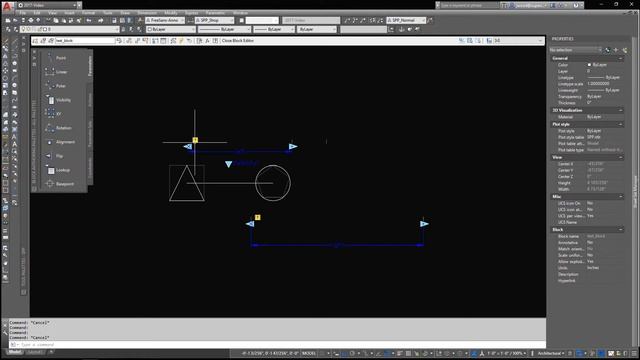Click the AutoCAD application logo button

(x=7, y=6)
